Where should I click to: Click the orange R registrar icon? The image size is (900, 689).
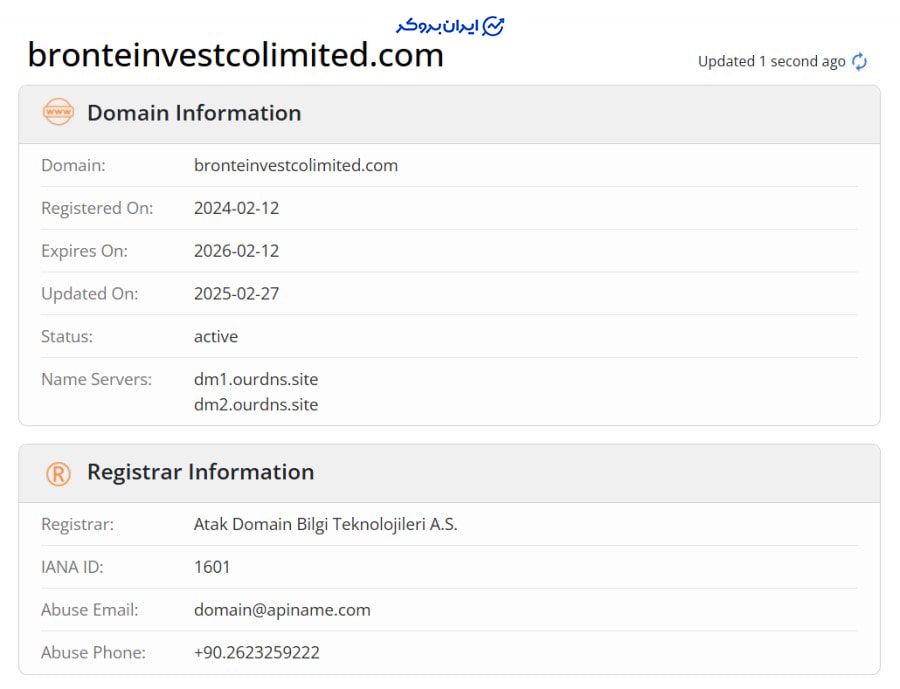(58, 474)
